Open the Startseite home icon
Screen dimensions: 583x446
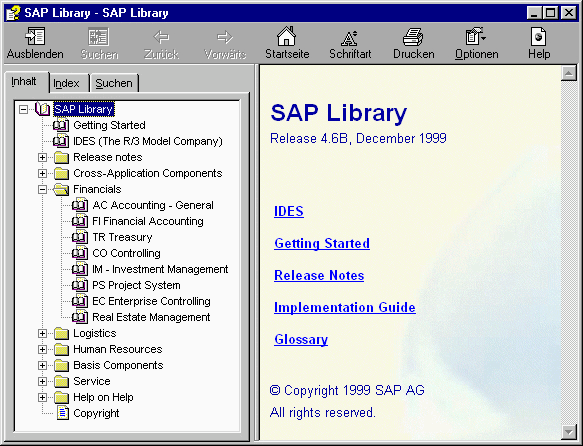point(286,36)
